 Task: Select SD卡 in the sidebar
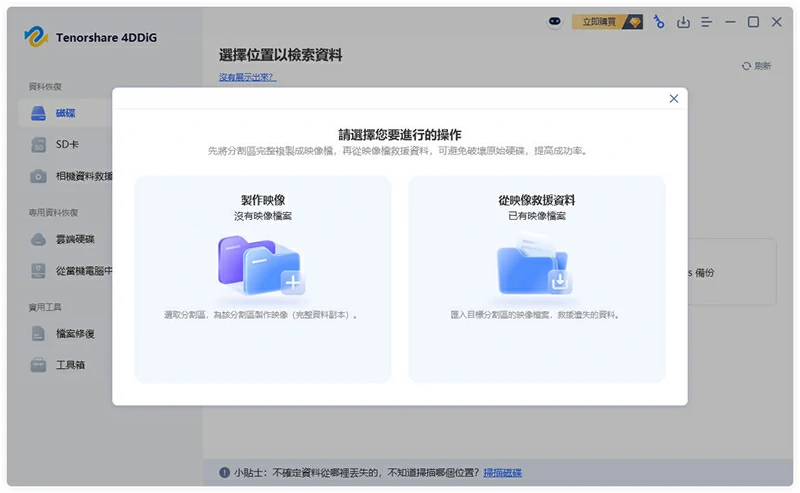(x=65, y=144)
